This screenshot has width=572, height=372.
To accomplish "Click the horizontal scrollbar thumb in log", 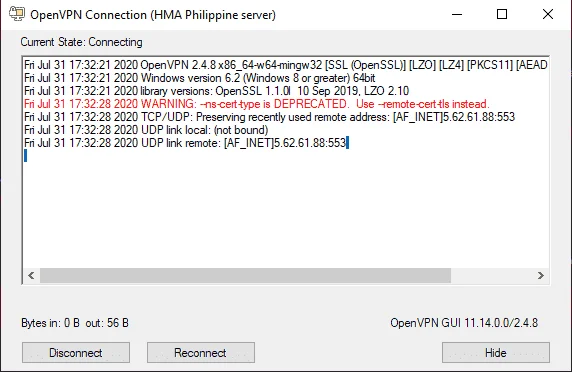I will [246, 275].
